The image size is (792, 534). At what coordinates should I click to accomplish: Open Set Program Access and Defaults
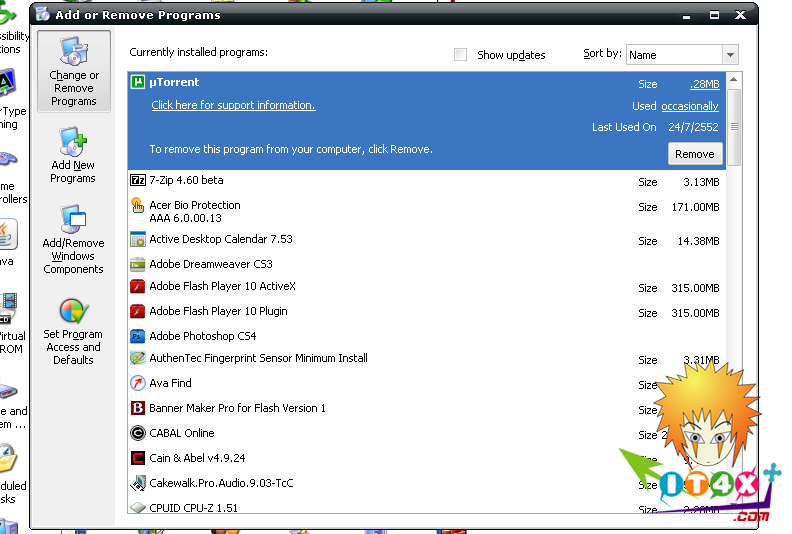pyautogui.click(x=73, y=331)
